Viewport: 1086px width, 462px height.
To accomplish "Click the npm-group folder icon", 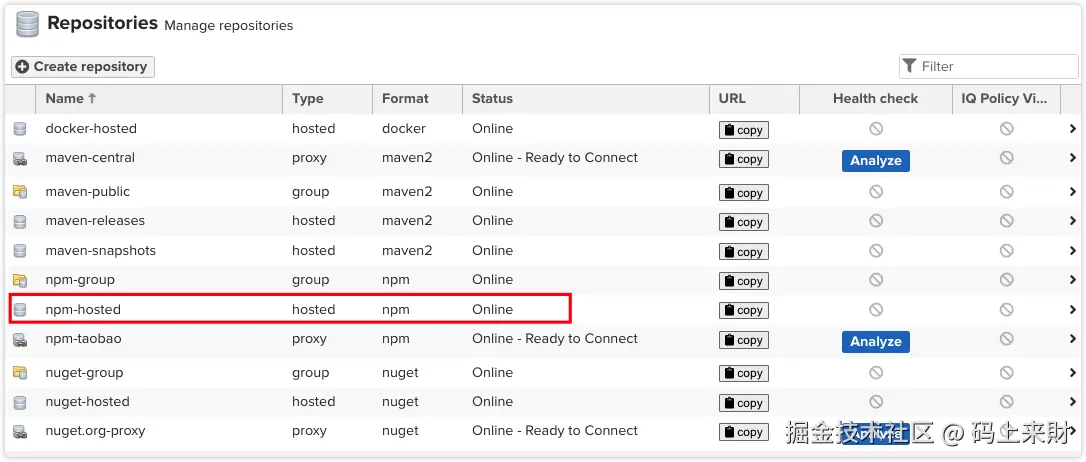I will (20, 281).
